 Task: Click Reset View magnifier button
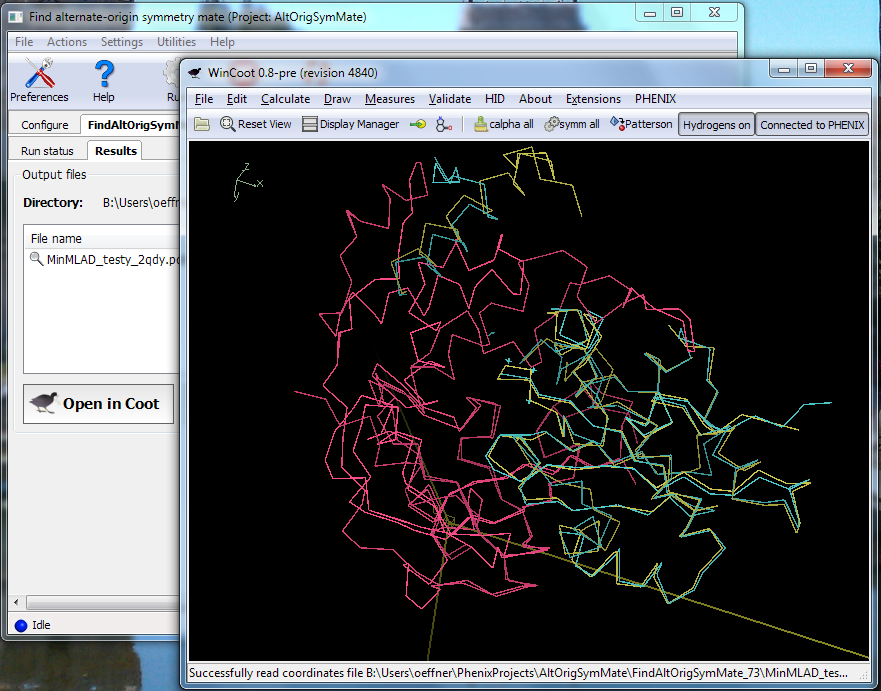click(x=256, y=124)
